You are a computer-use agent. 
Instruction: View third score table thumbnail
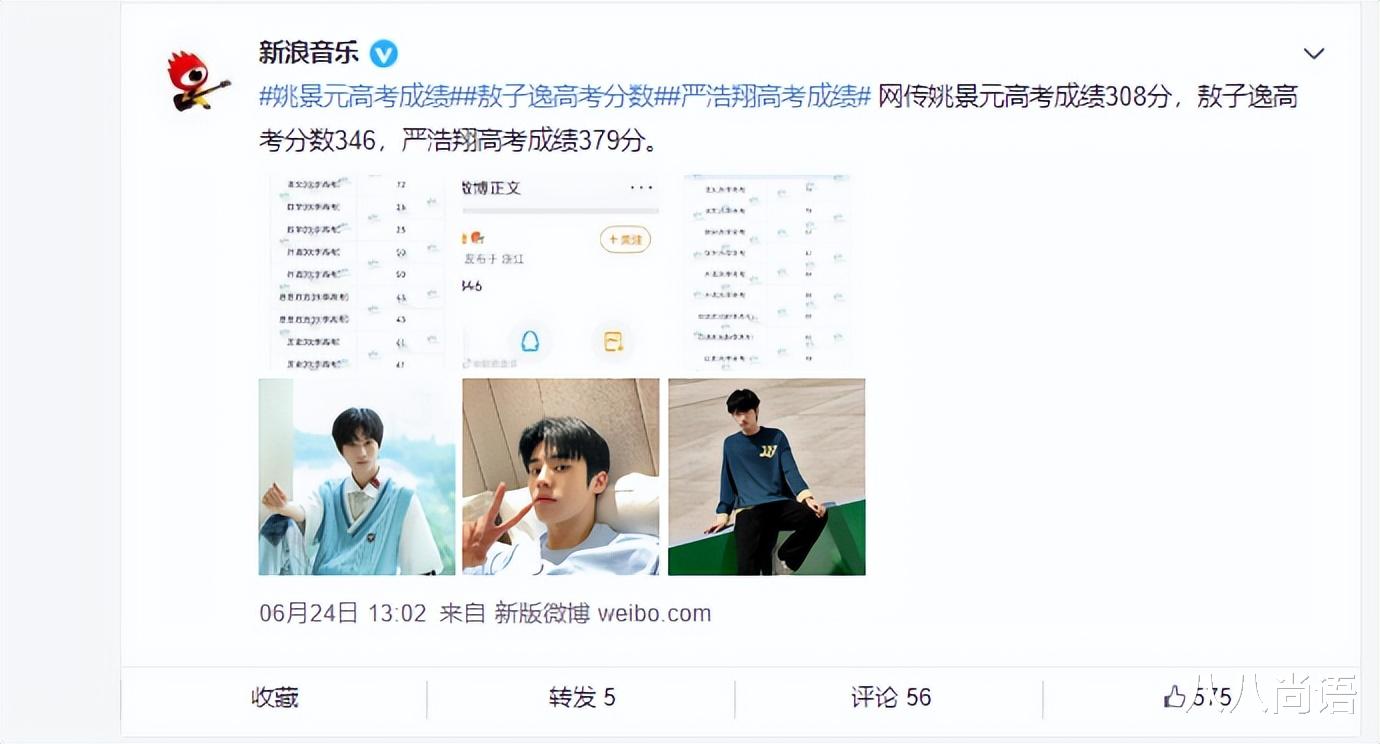pos(767,272)
